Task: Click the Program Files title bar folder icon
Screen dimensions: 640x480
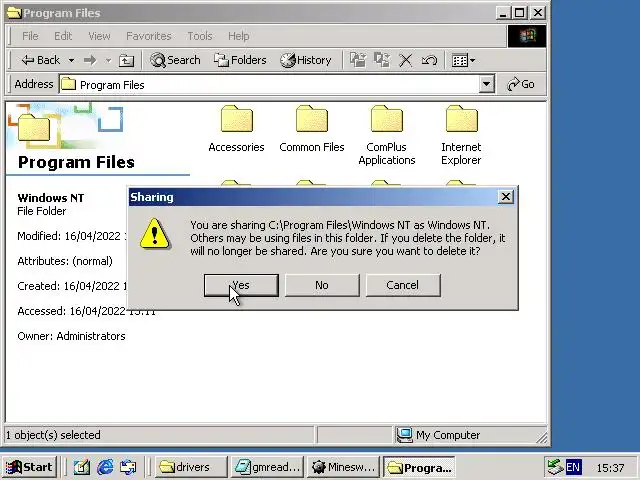Action: (x=13, y=13)
